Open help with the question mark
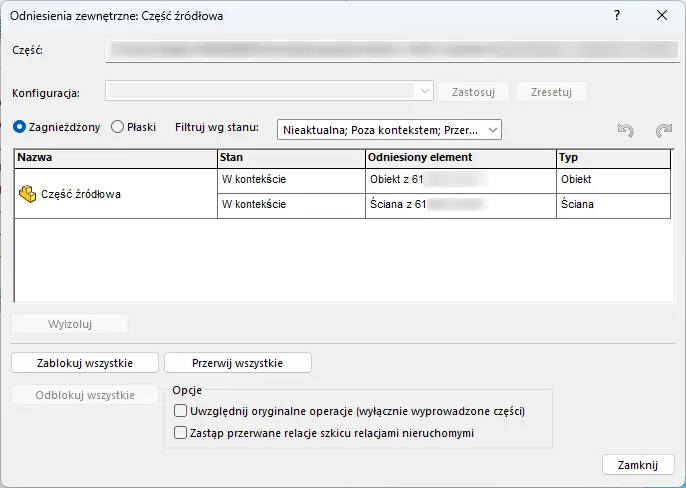 [x=617, y=15]
